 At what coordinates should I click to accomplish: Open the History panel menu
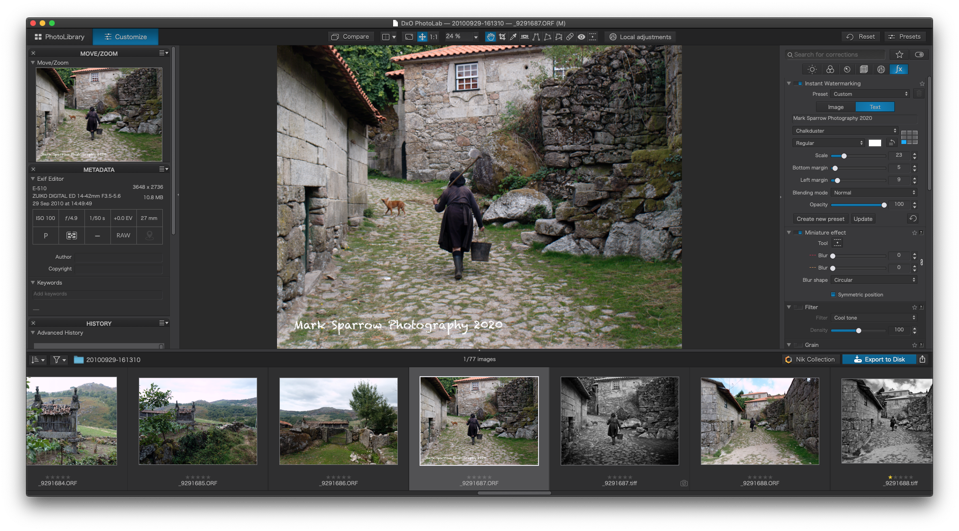click(x=163, y=323)
